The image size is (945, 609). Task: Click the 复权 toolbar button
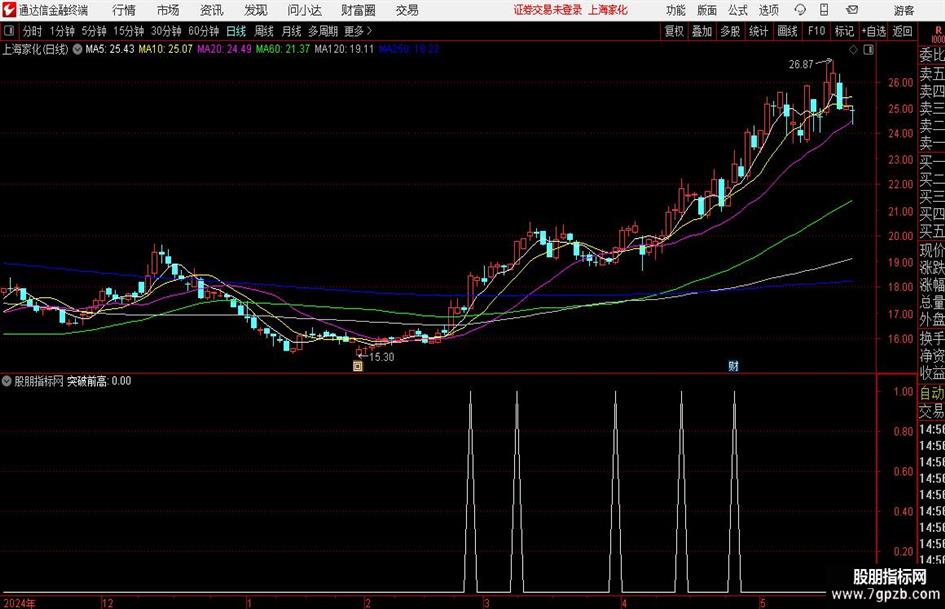pos(674,31)
